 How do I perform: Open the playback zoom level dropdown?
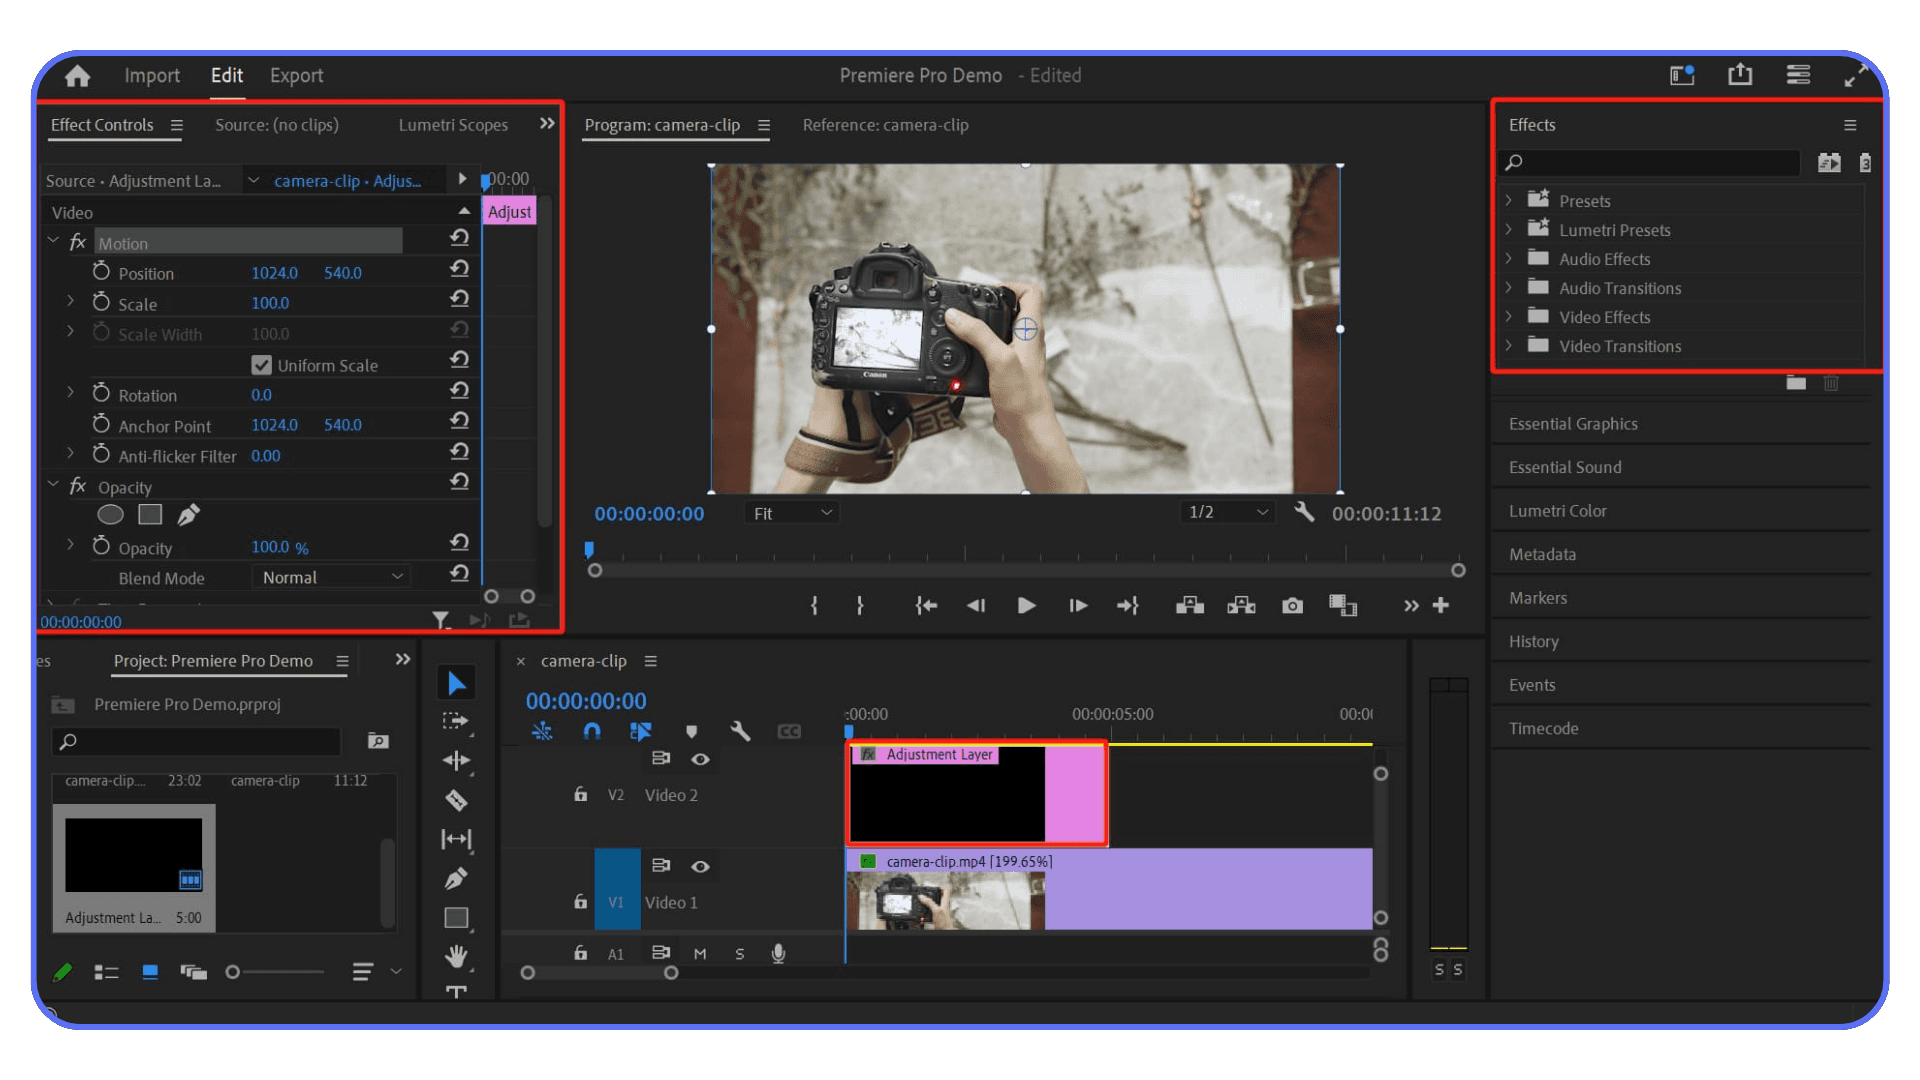1227,512
